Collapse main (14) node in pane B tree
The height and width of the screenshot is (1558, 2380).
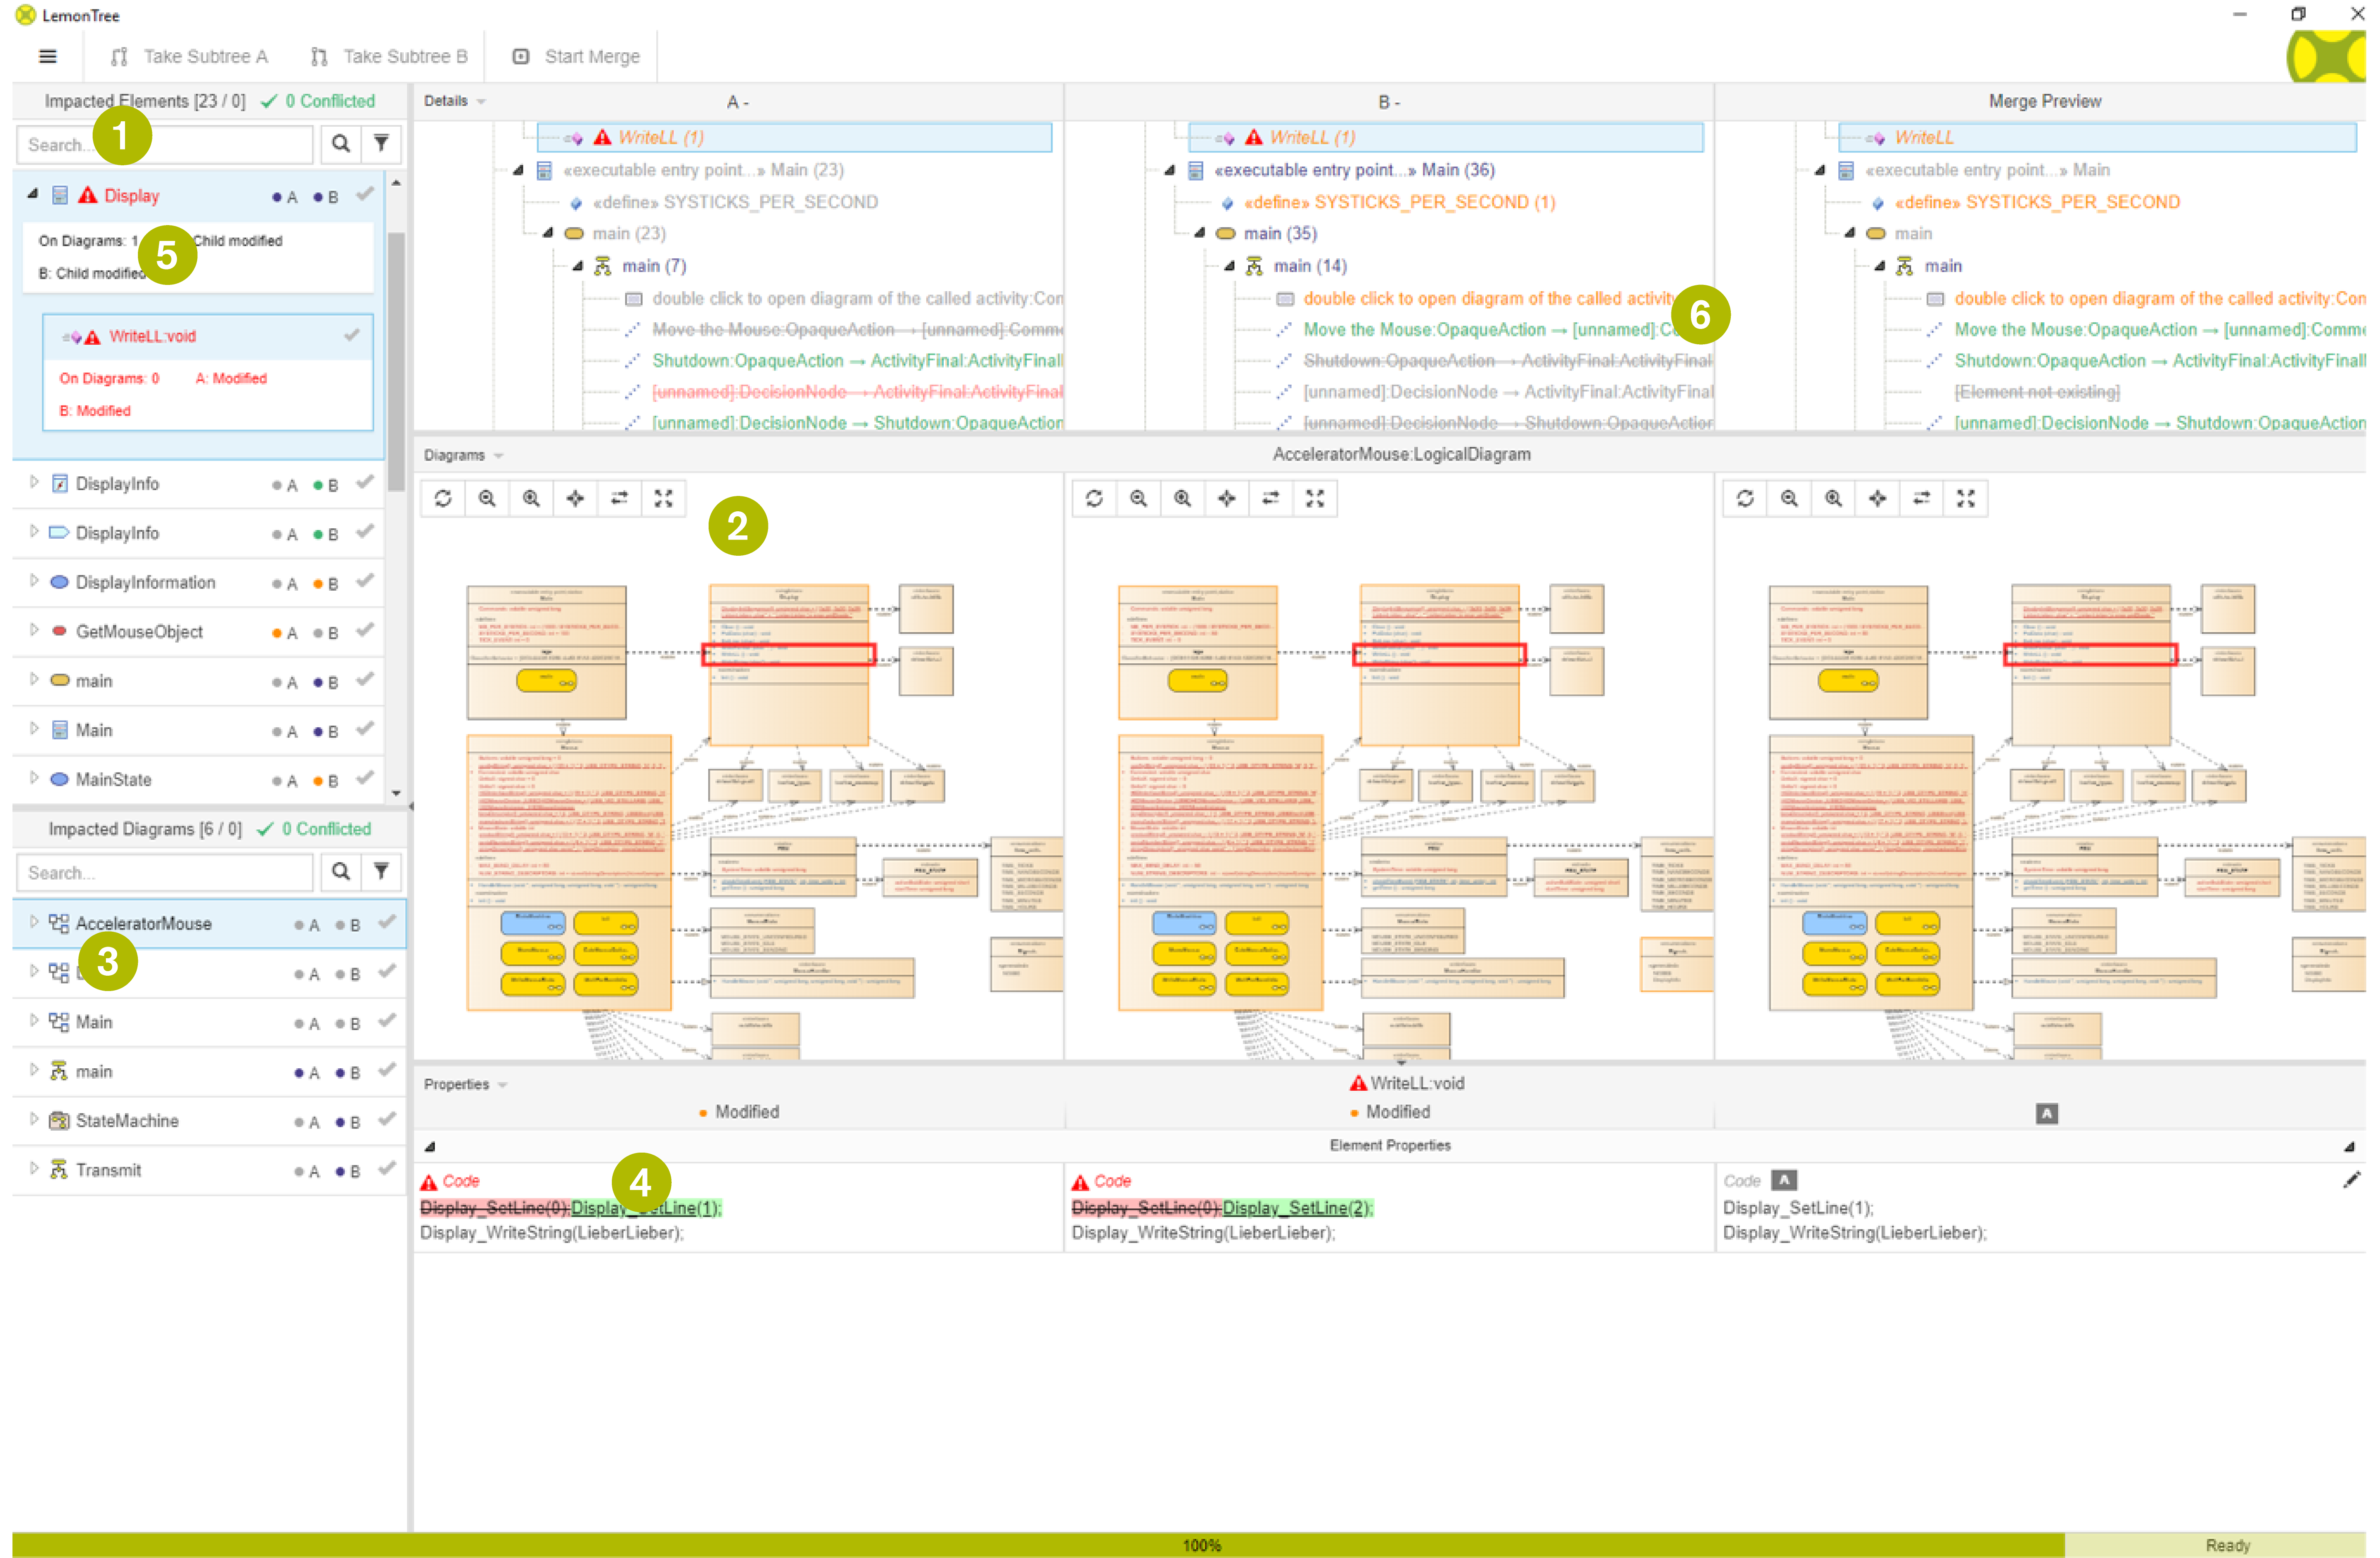(x=1230, y=266)
